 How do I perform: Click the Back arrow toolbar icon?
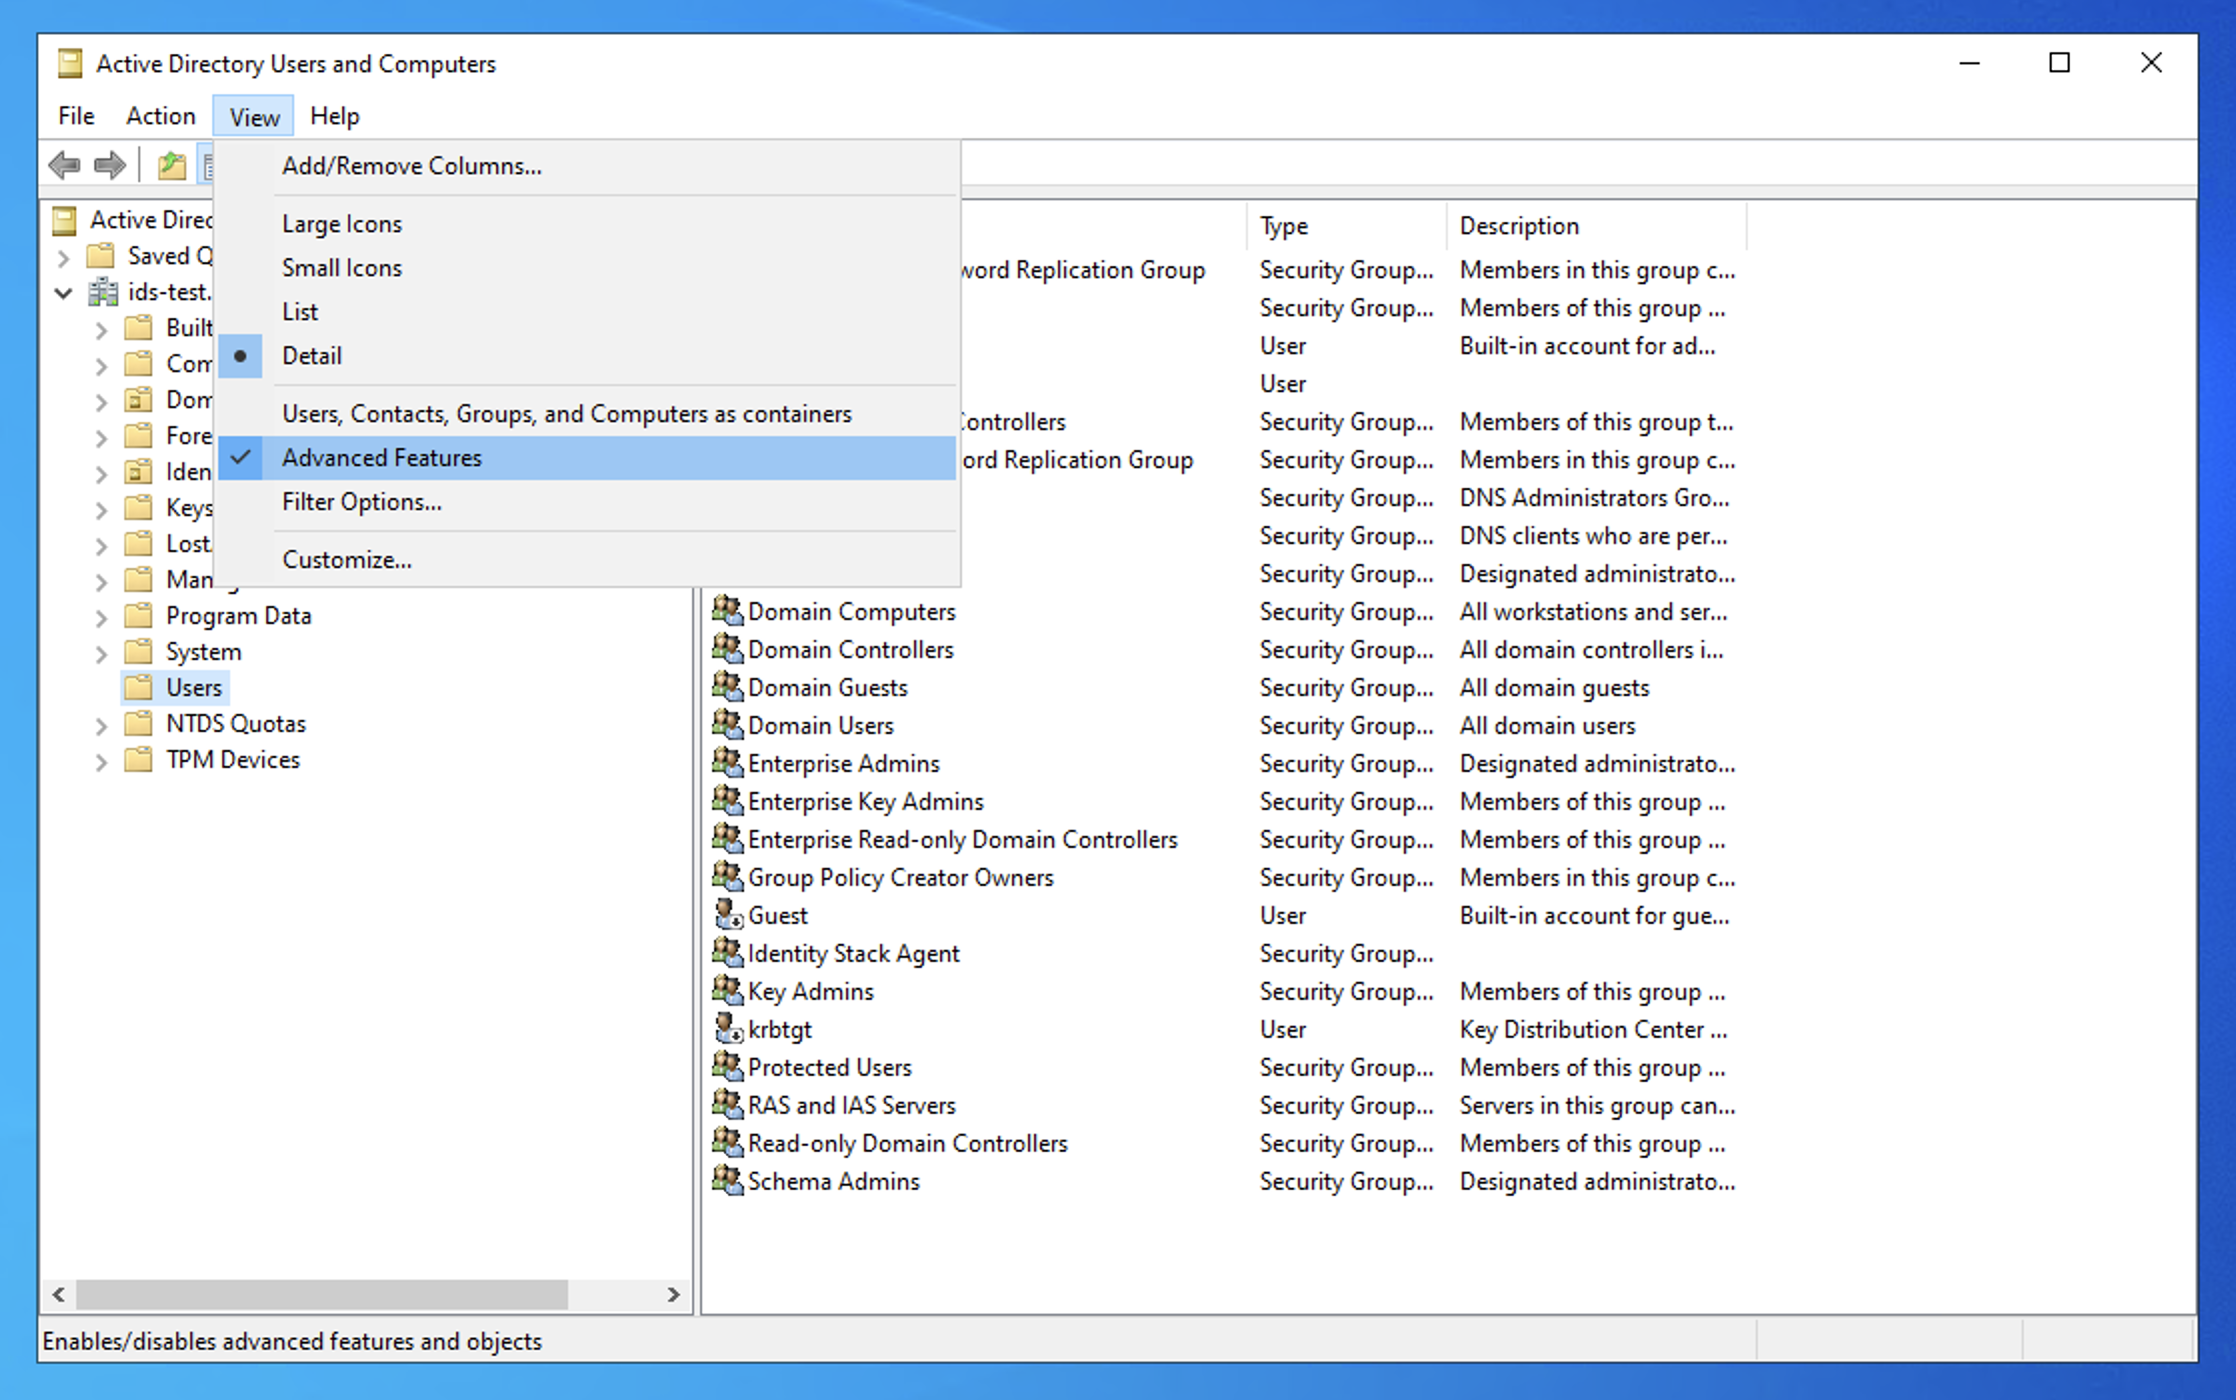click(65, 165)
